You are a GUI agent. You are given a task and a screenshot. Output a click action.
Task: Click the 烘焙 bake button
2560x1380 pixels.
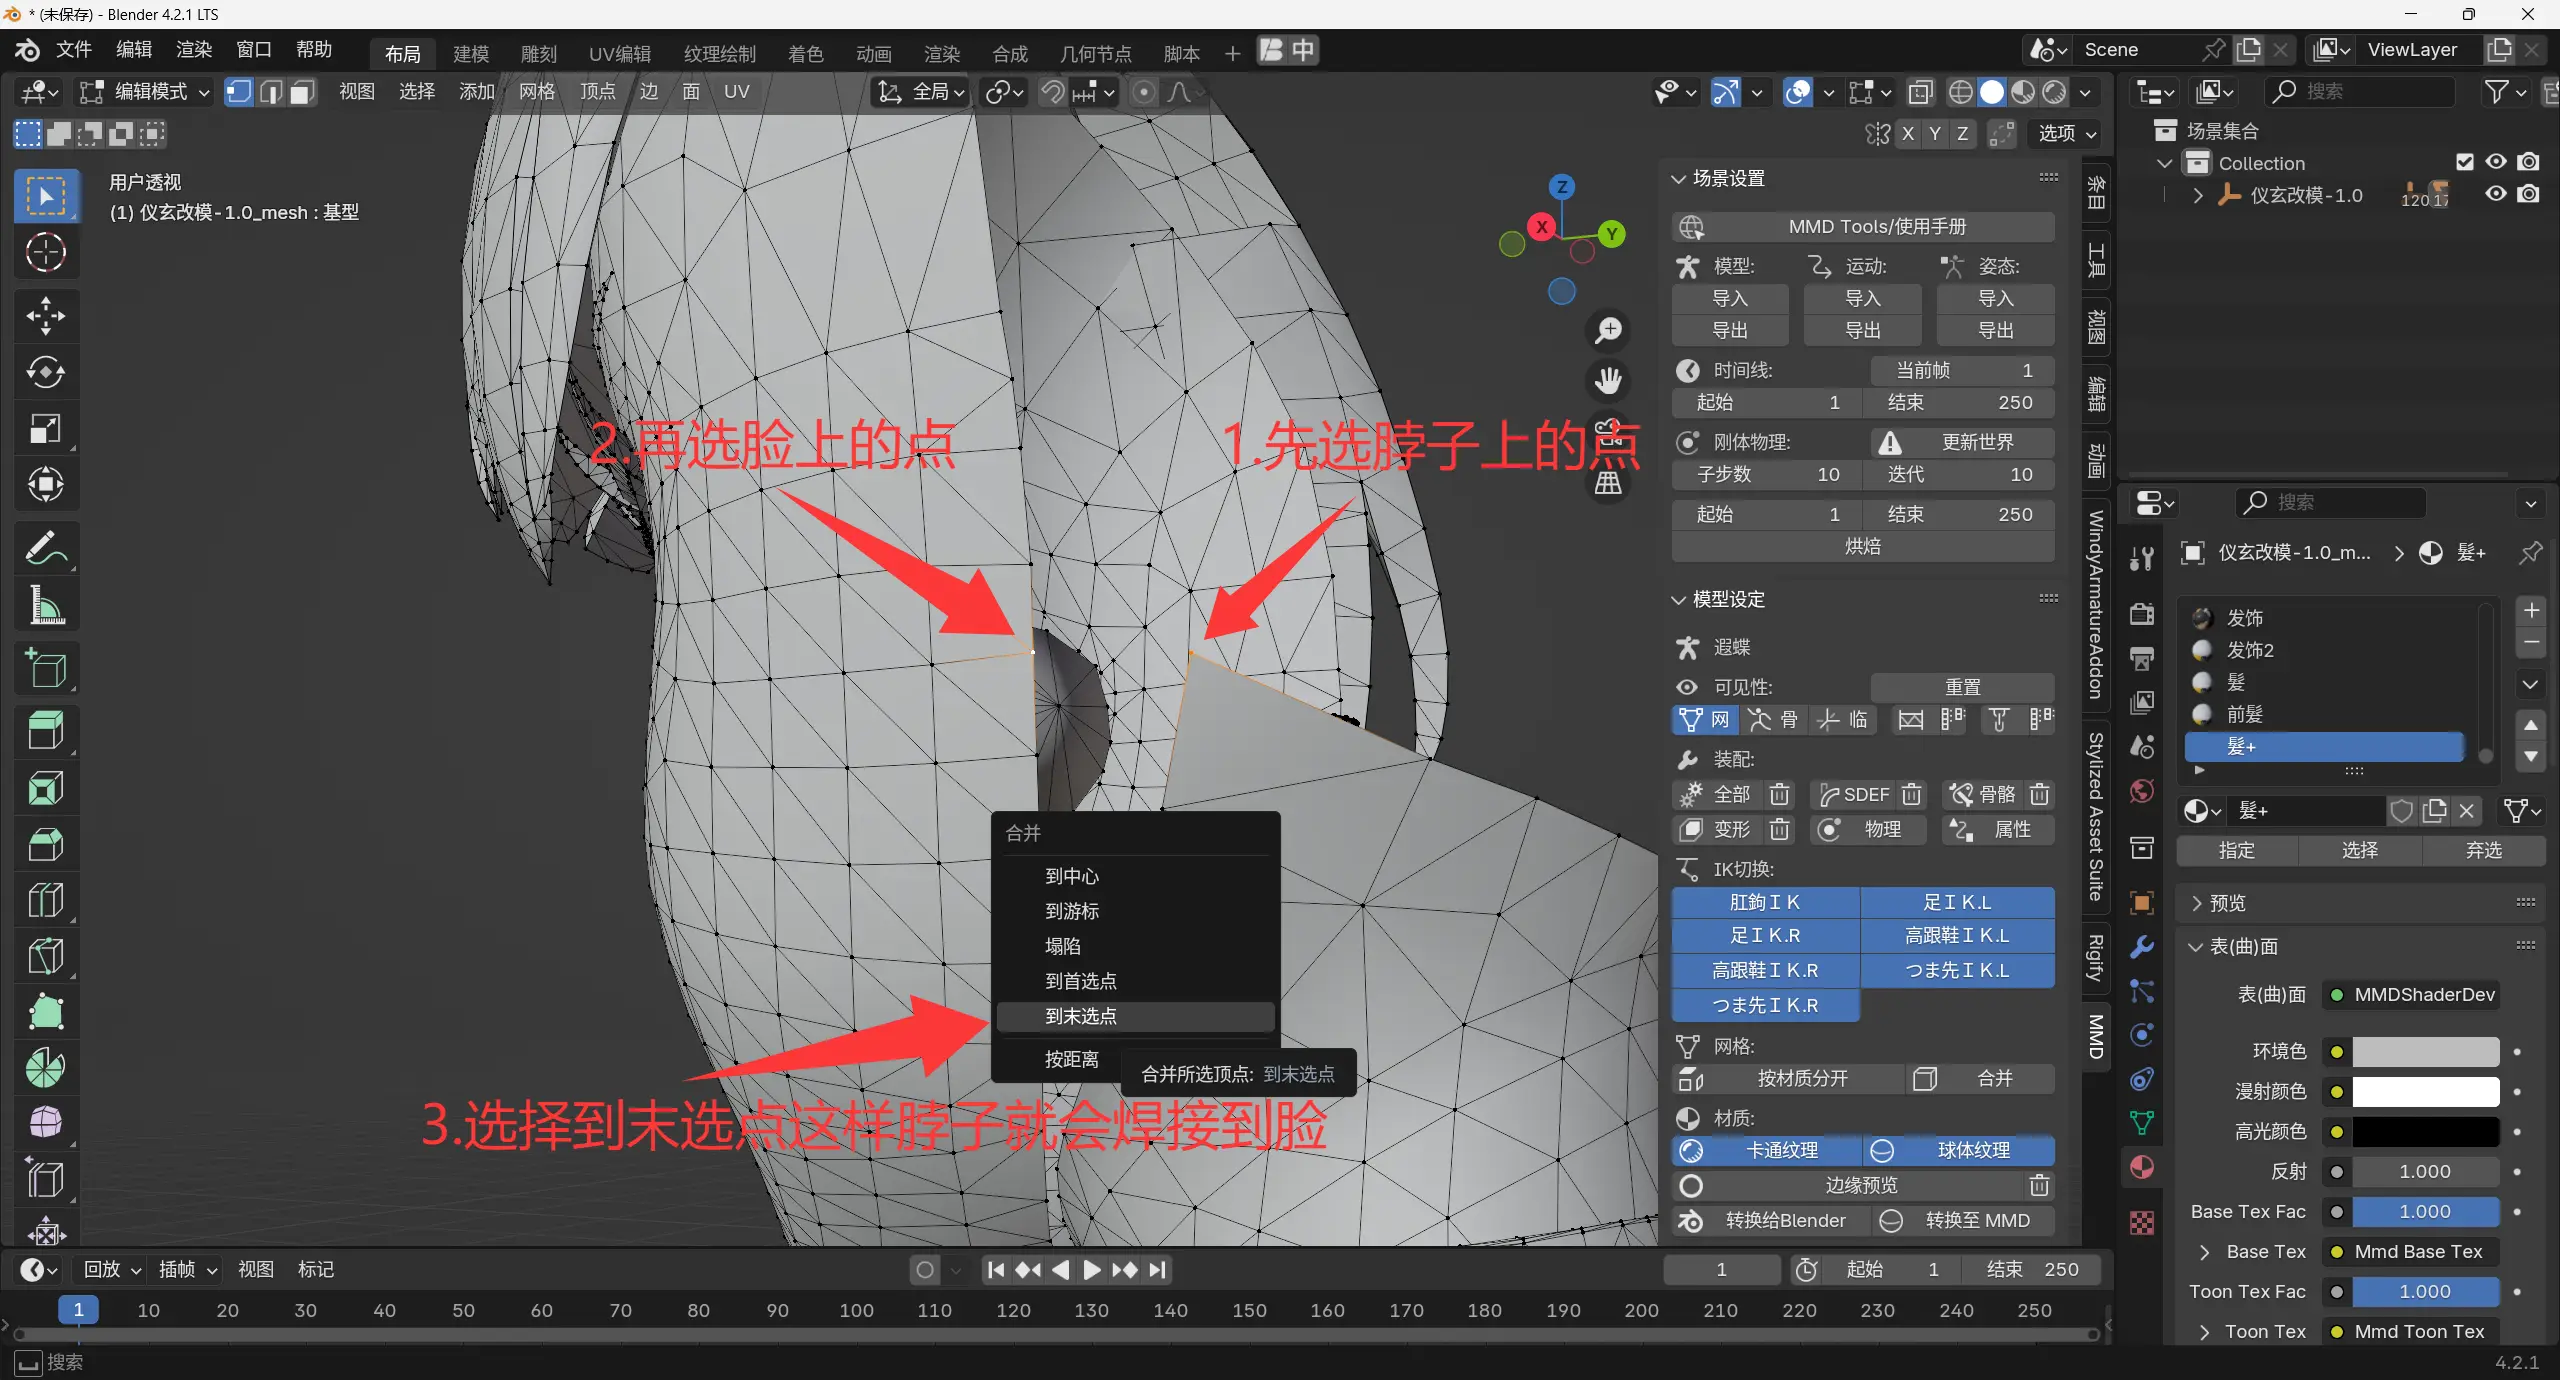1862,546
